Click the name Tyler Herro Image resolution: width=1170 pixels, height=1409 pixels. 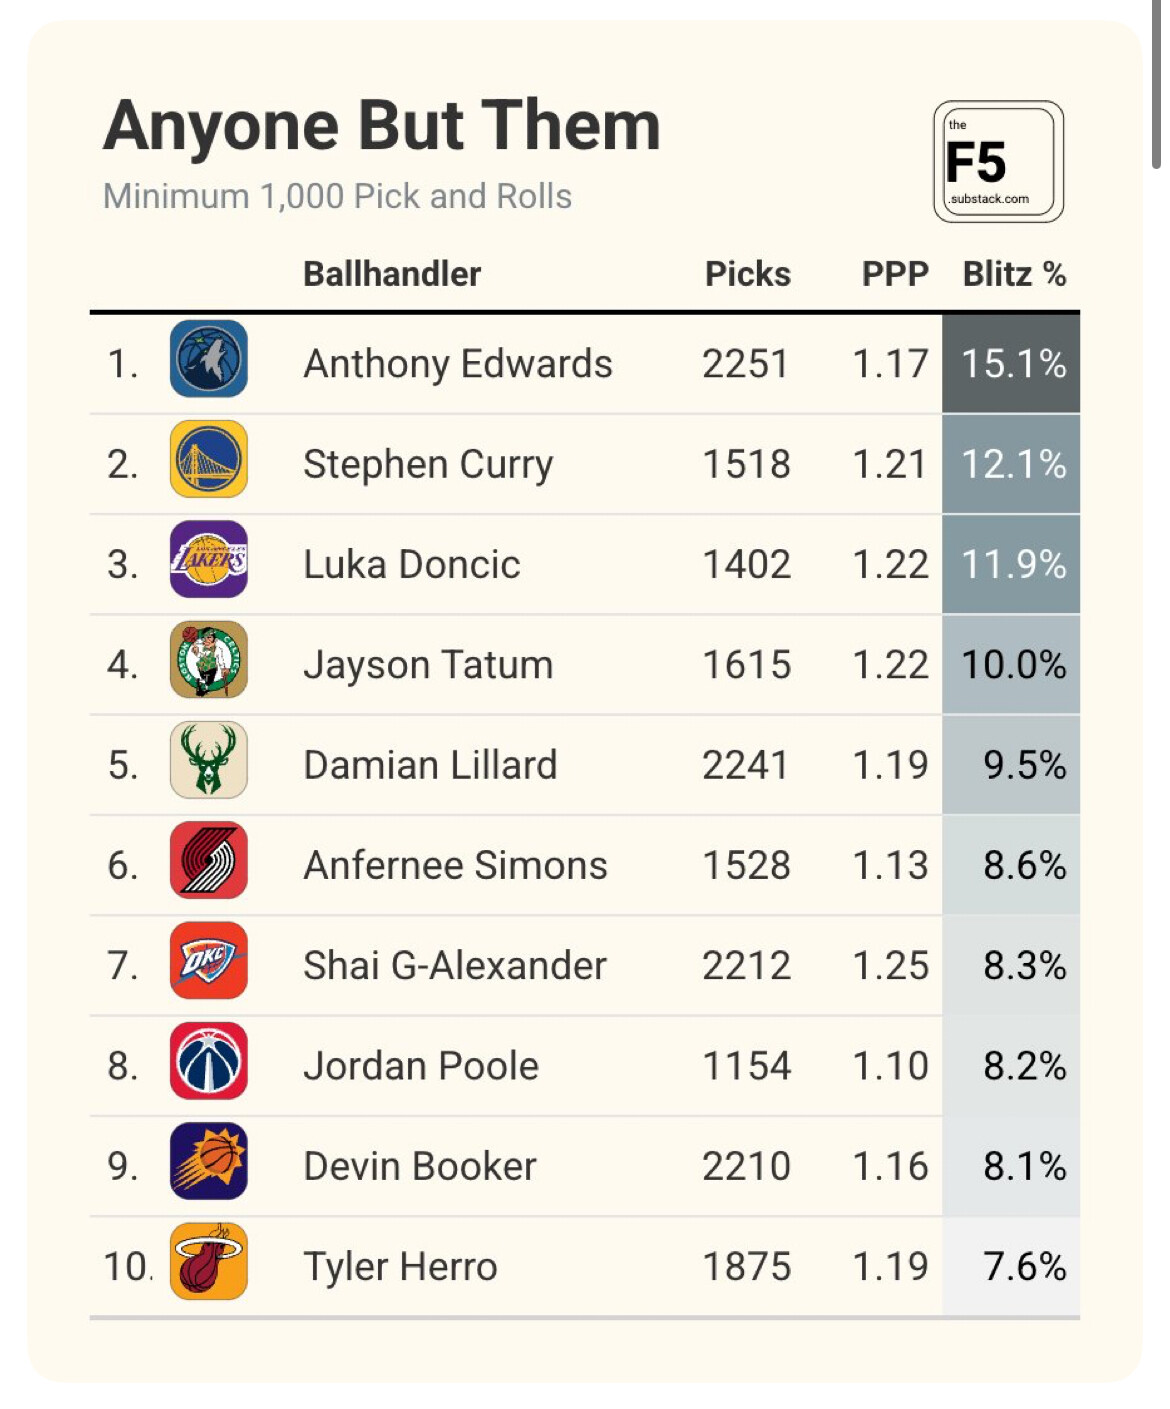click(400, 1267)
